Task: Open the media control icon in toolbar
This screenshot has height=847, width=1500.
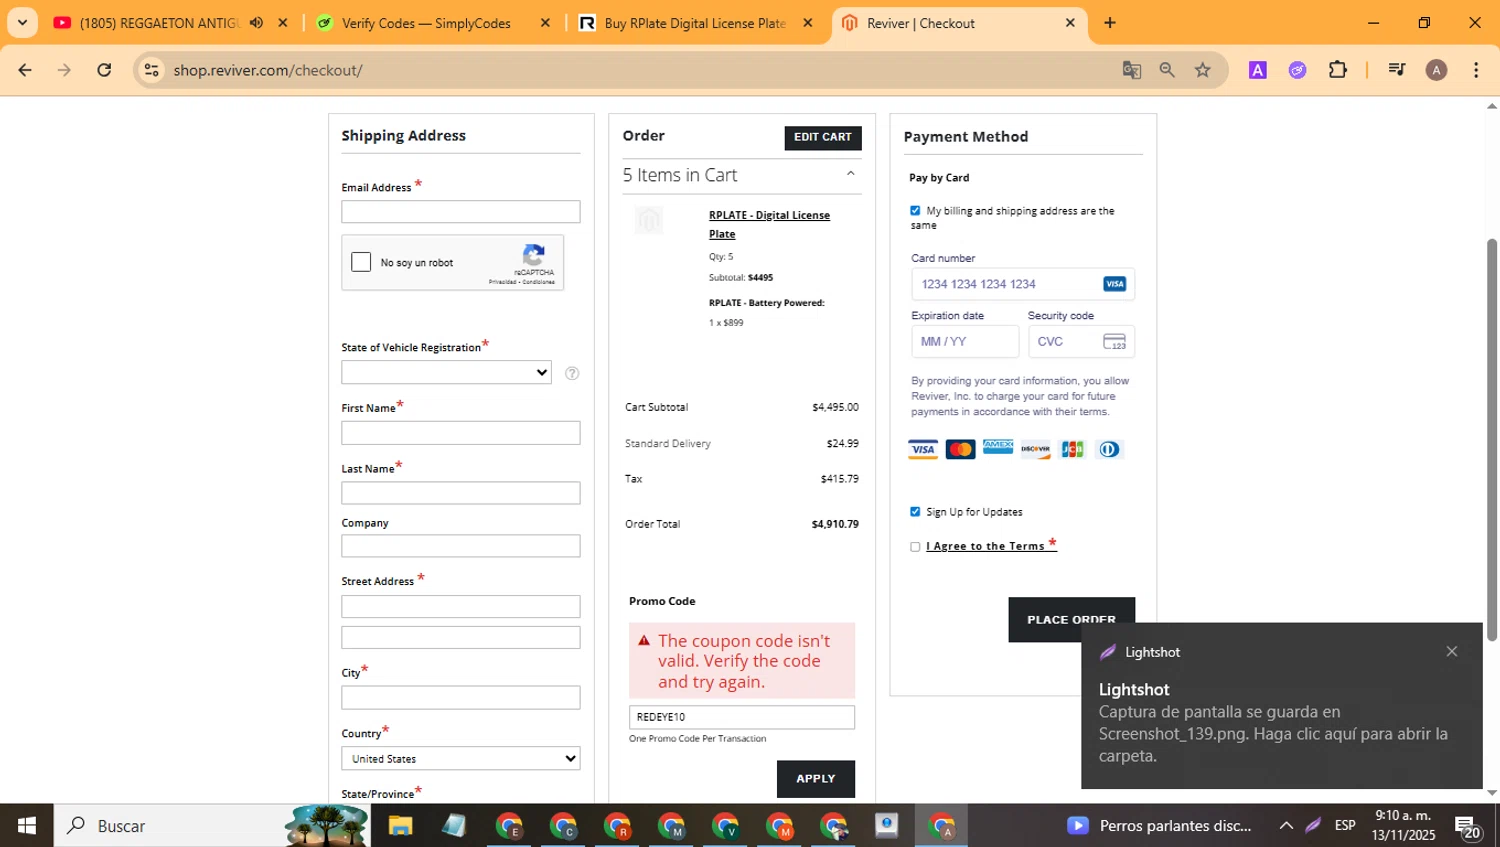Action: 1397,70
